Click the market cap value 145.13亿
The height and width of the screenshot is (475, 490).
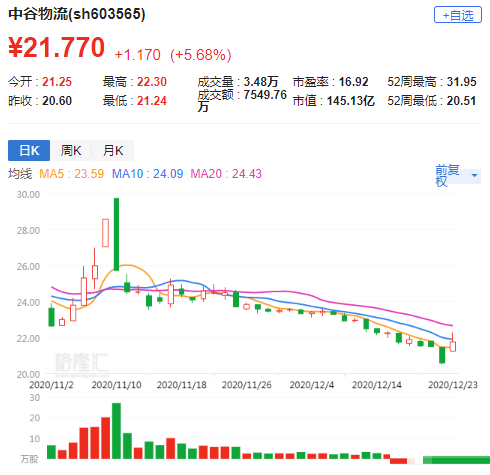pos(351,101)
